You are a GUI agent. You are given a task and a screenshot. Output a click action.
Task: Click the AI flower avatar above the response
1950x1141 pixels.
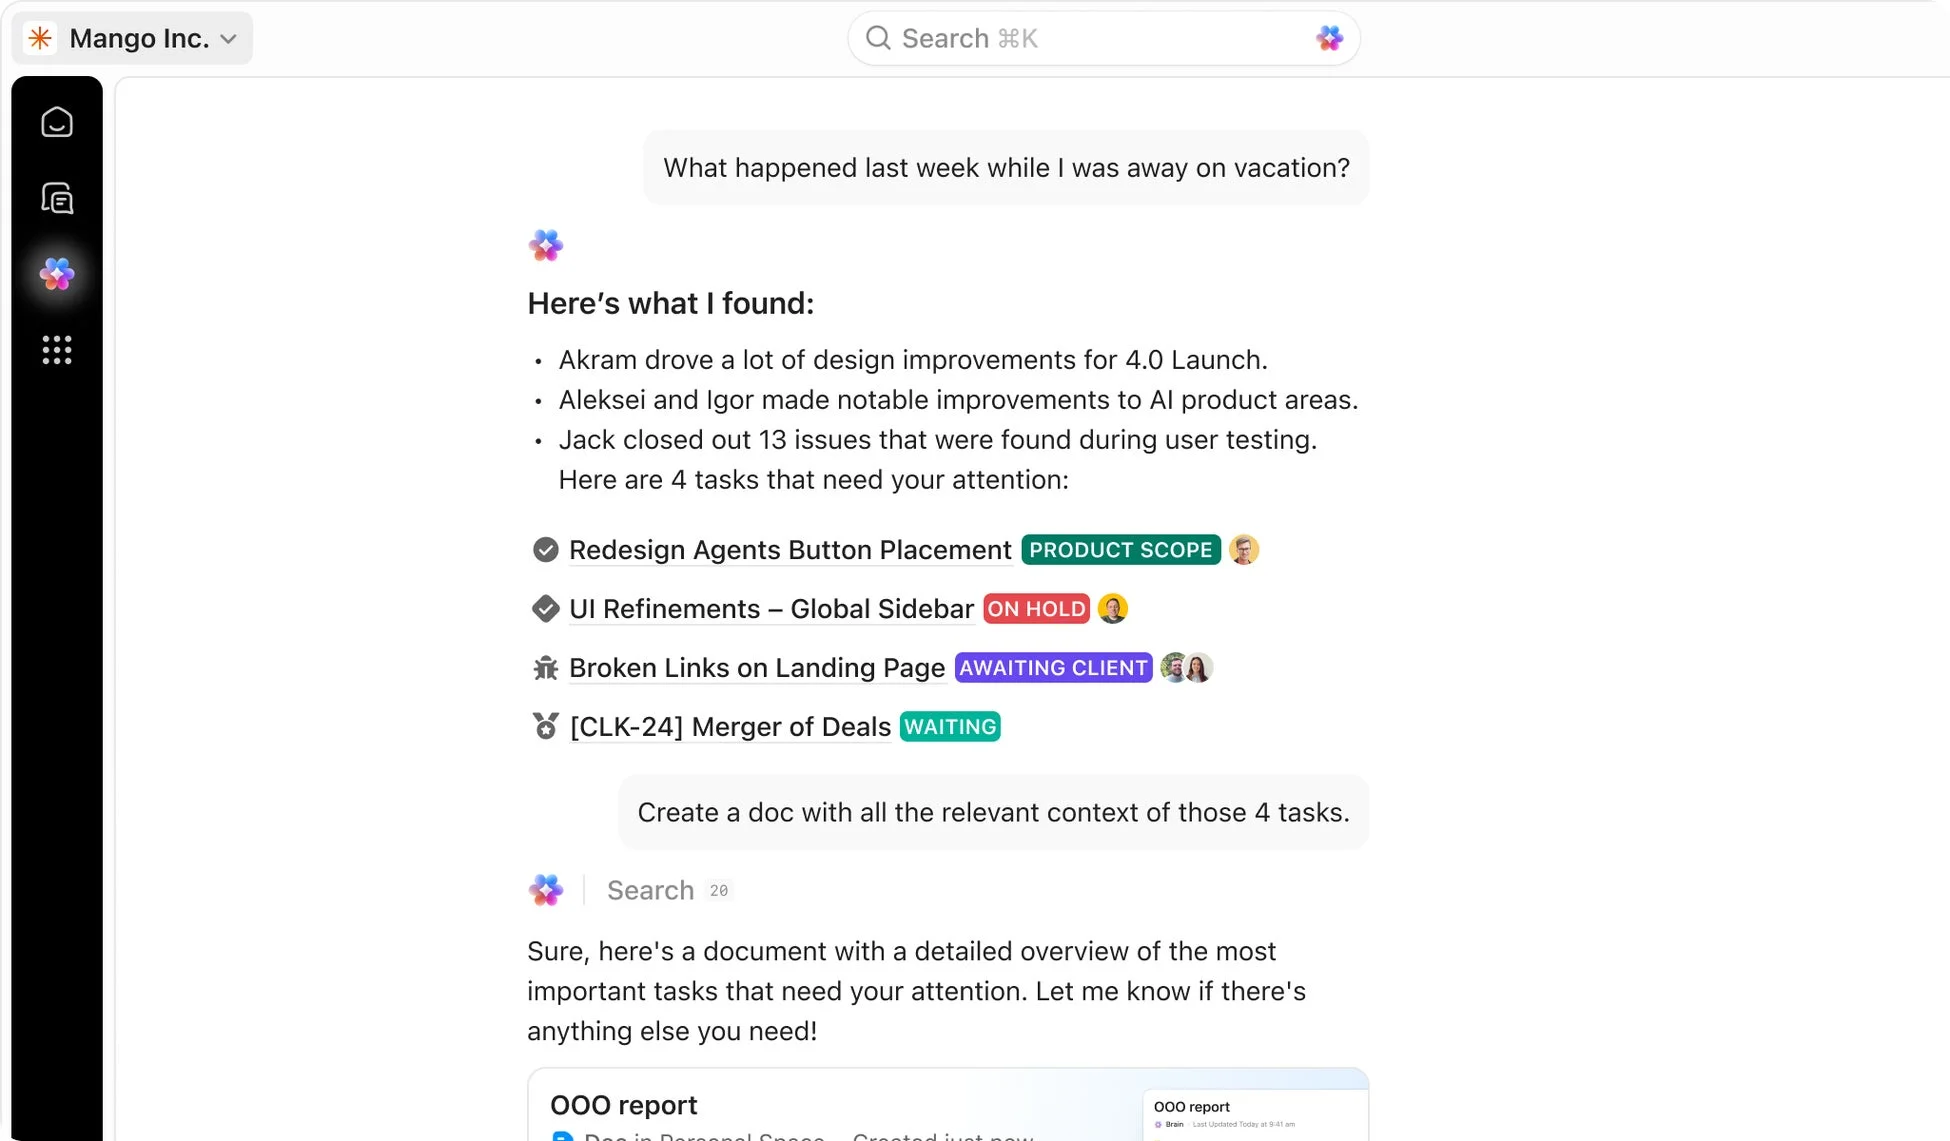tap(546, 245)
